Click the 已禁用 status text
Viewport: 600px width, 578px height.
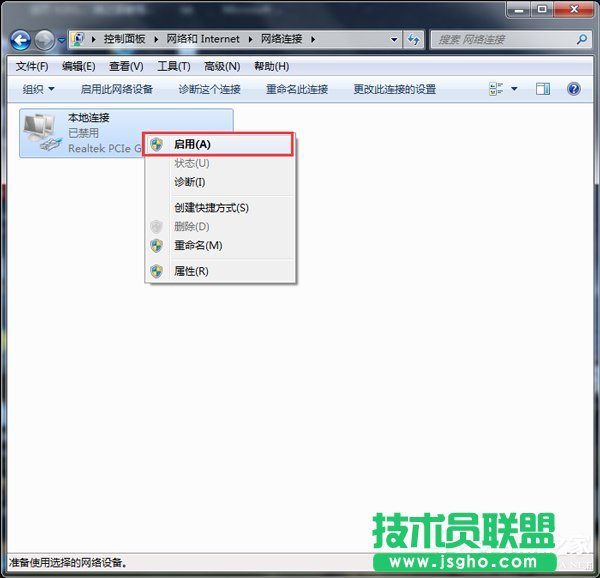(83, 133)
